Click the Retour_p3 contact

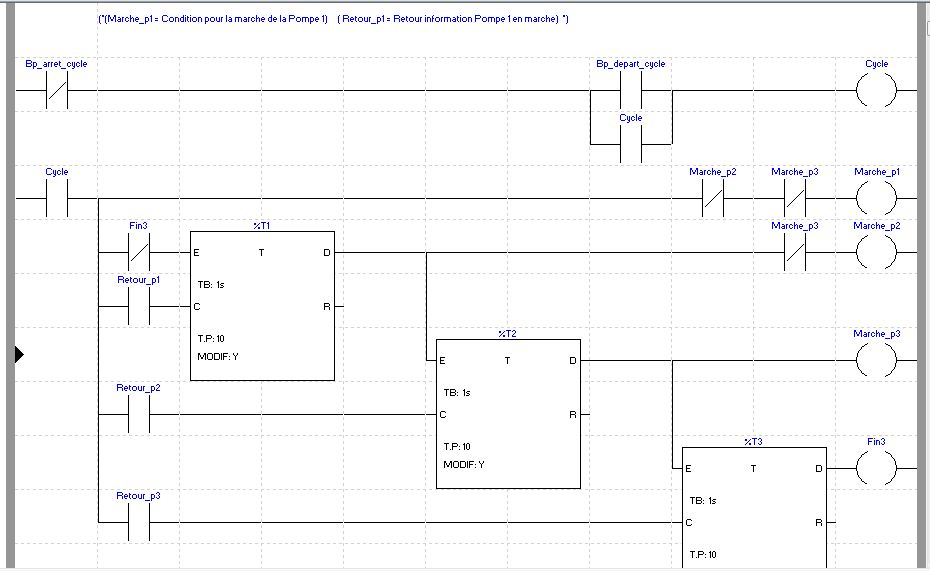(x=138, y=523)
